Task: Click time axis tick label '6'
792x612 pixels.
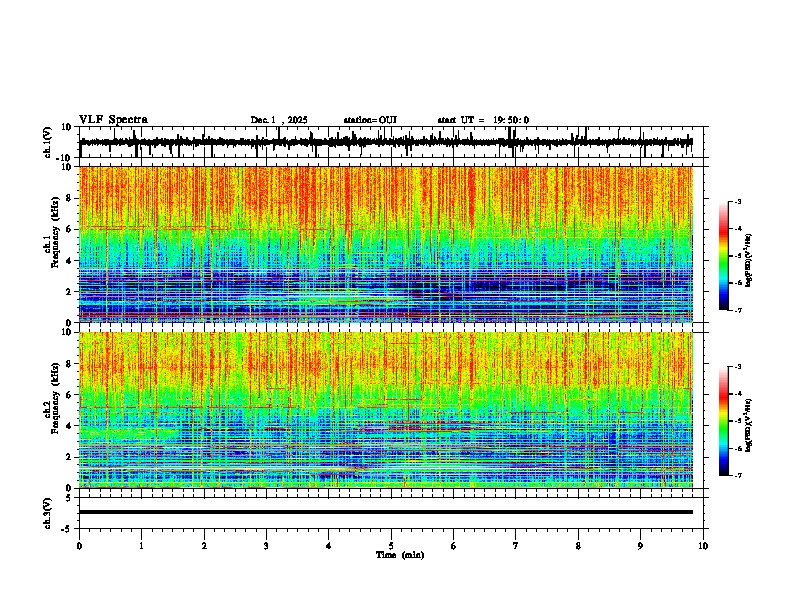Action: click(454, 546)
